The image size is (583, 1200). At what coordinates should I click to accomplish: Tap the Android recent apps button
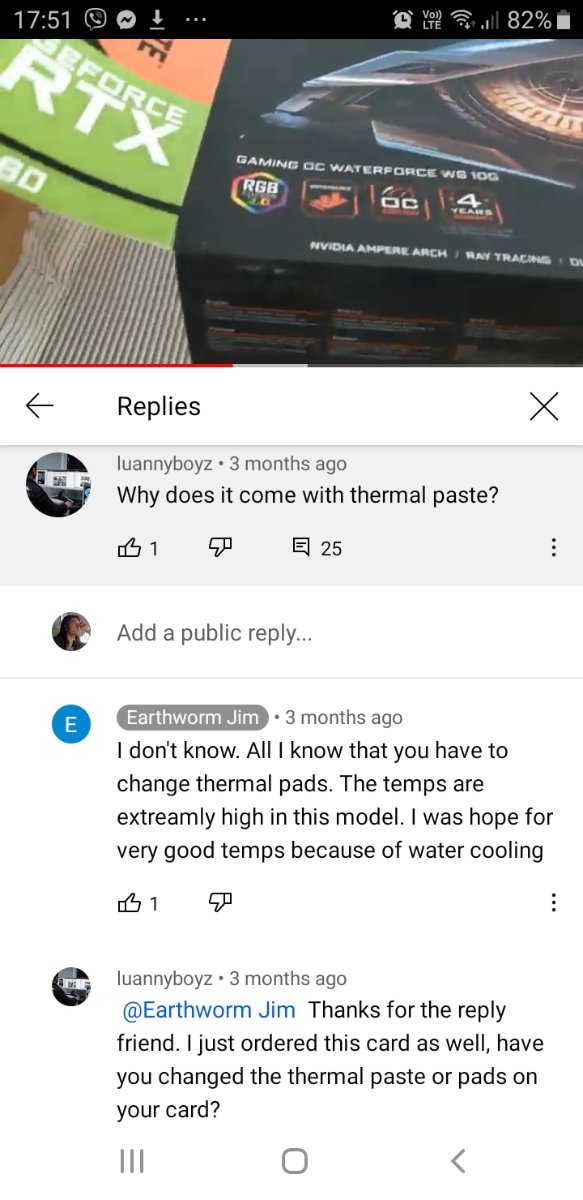[x=132, y=1160]
